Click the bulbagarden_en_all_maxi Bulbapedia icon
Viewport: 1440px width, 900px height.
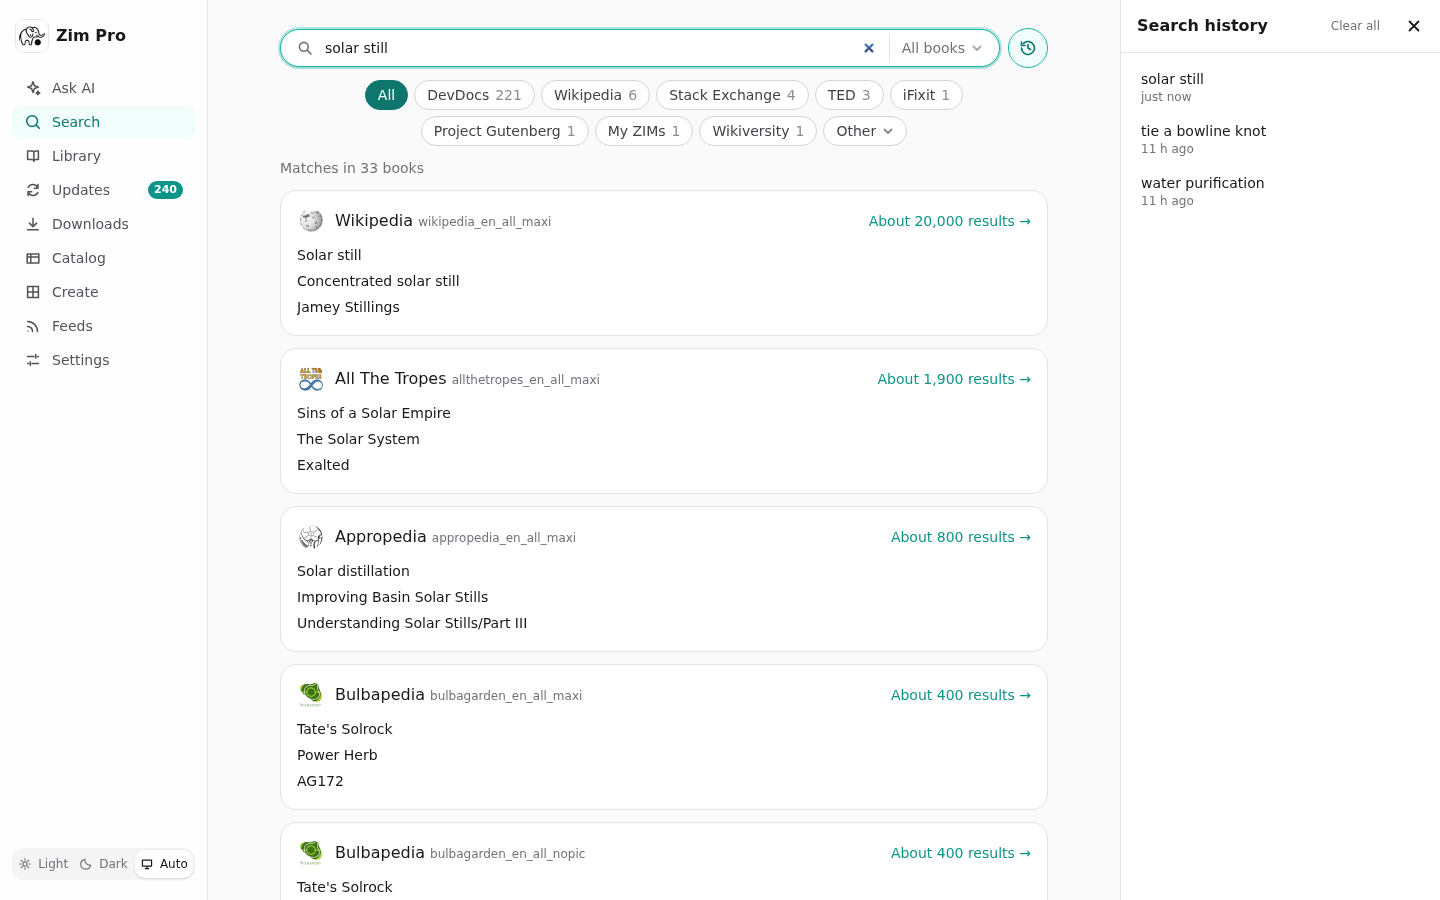311,695
